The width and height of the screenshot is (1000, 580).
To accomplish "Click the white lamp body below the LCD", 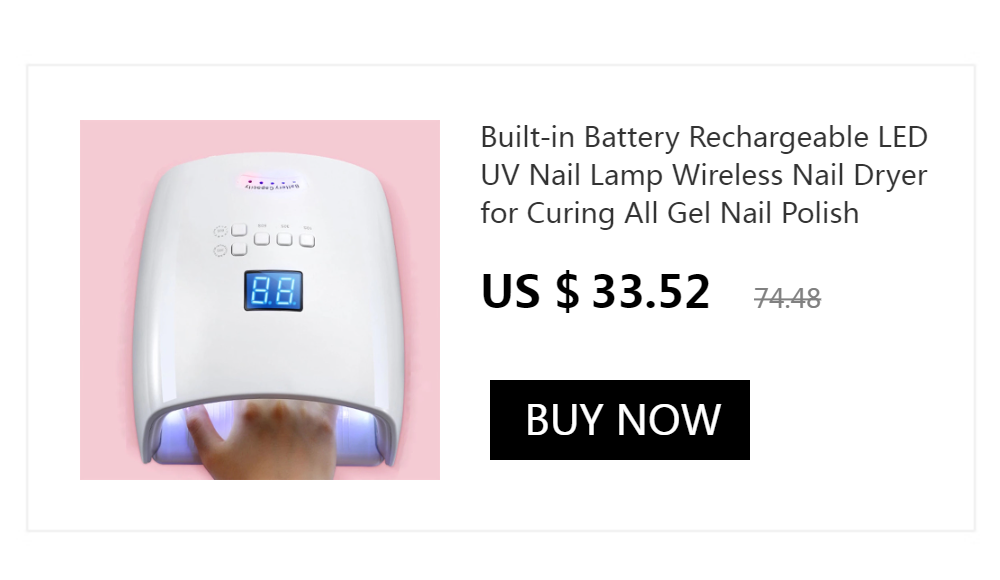I will pos(271,351).
